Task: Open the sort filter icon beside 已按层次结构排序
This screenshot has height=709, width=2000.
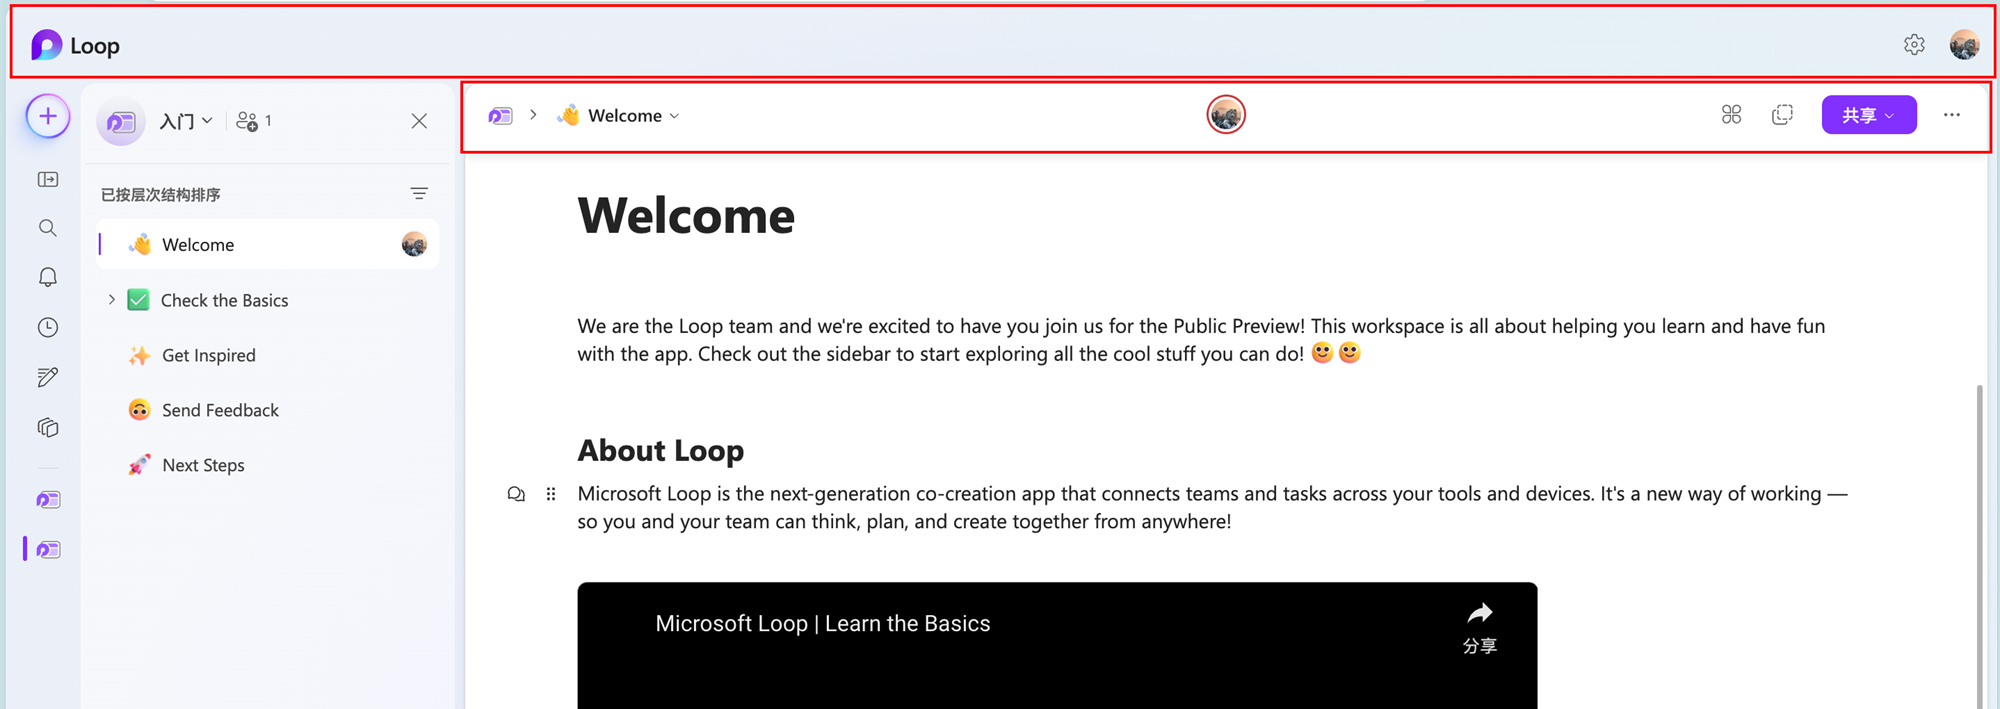Action: 419,193
